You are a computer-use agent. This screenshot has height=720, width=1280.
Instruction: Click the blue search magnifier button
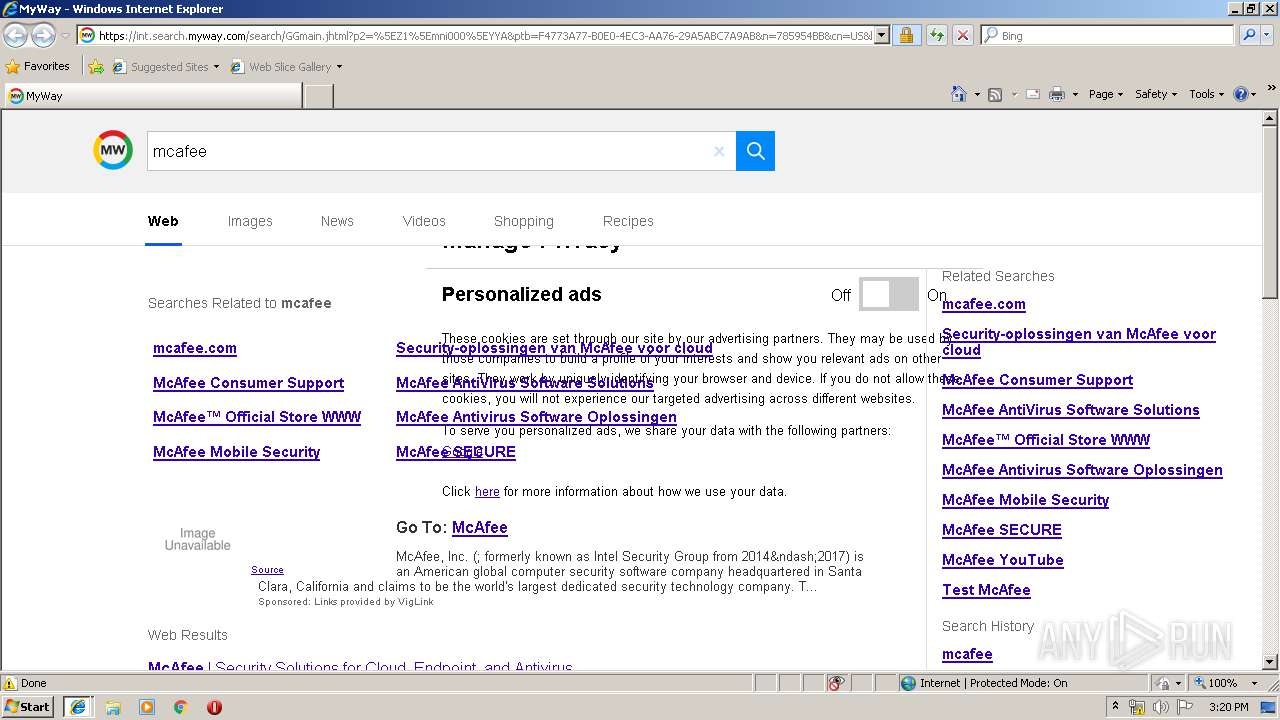tap(755, 151)
